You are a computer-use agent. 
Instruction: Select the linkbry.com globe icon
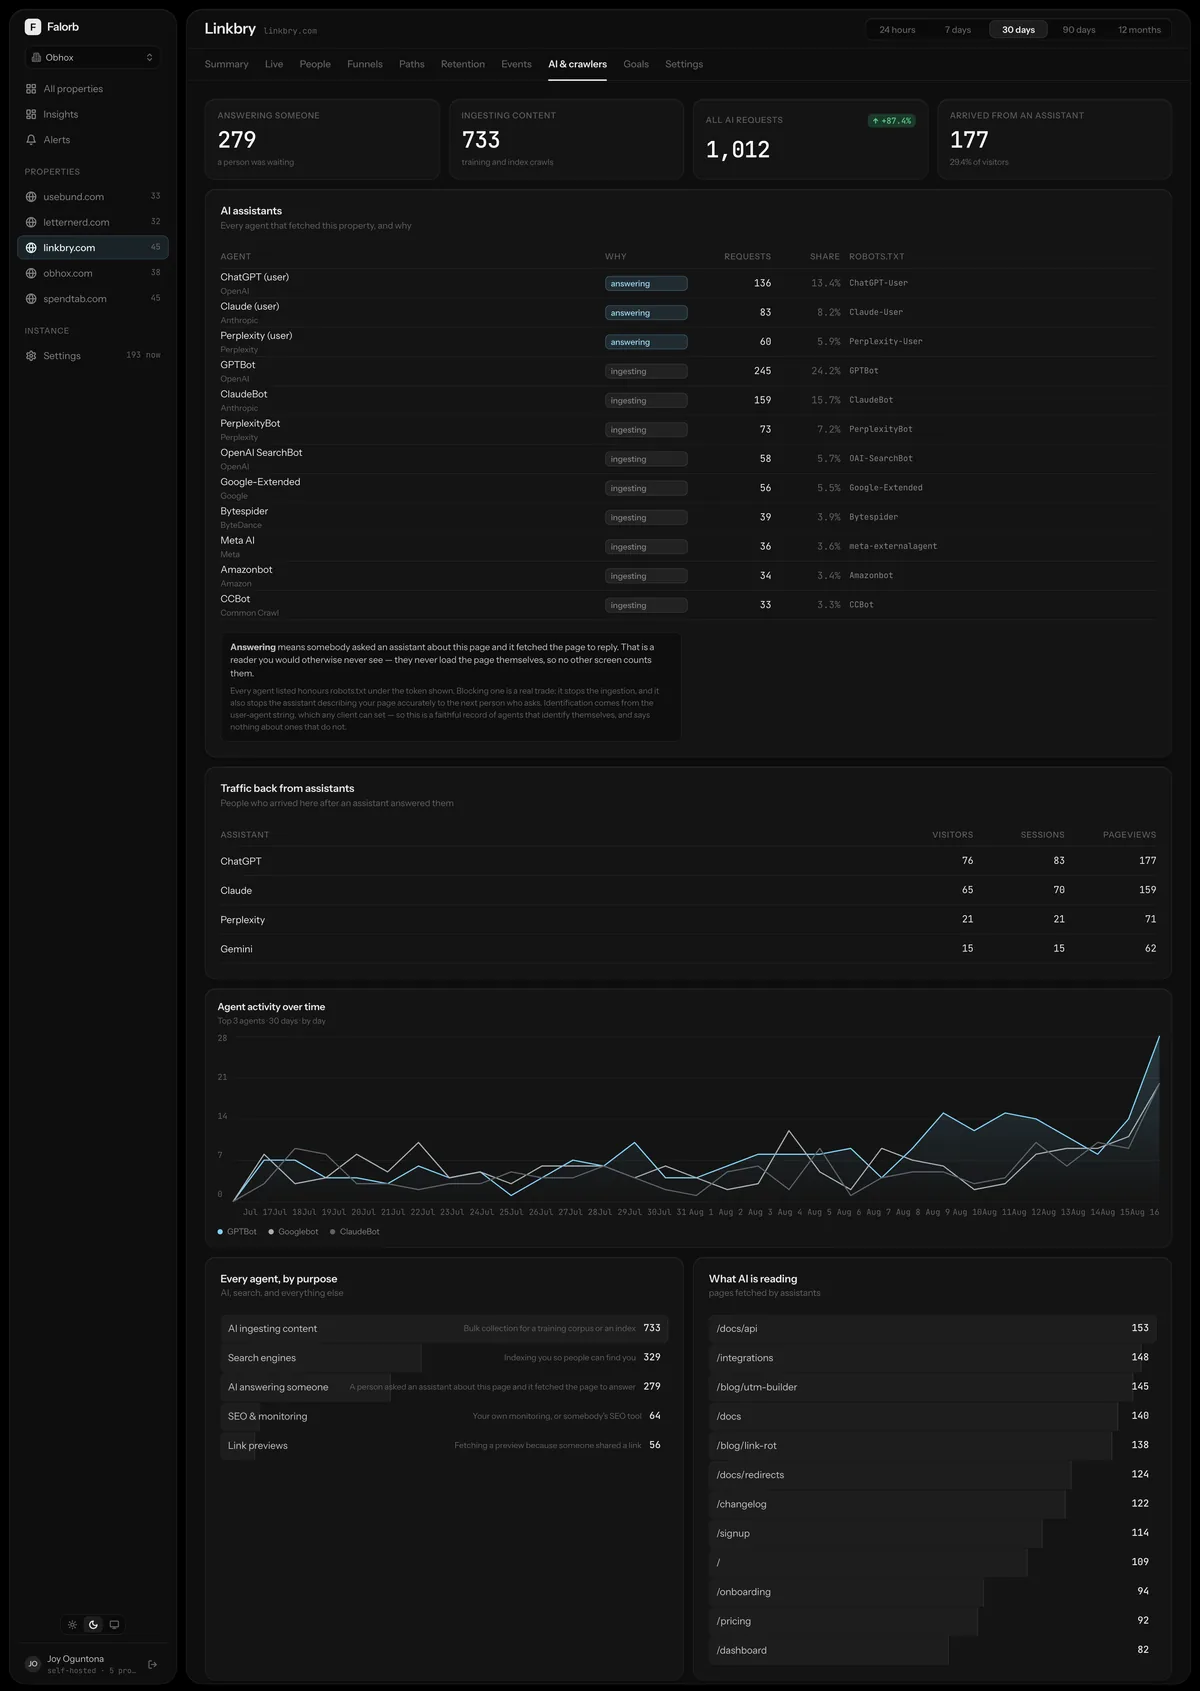pyautogui.click(x=31, y=248)
